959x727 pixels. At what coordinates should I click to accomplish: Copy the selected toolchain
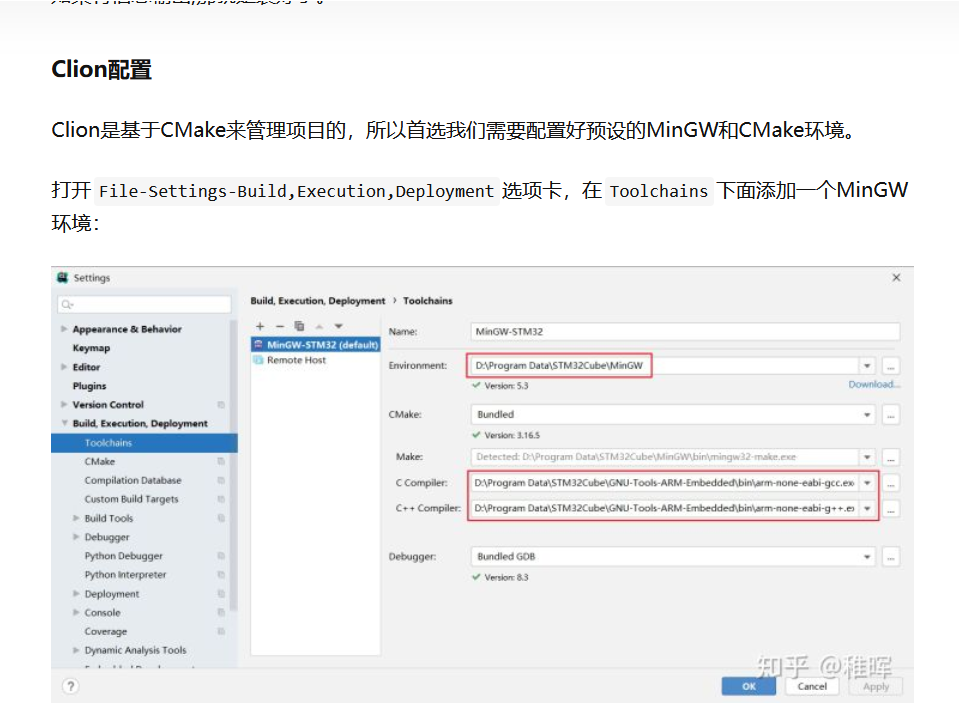(x=299, y=327)
